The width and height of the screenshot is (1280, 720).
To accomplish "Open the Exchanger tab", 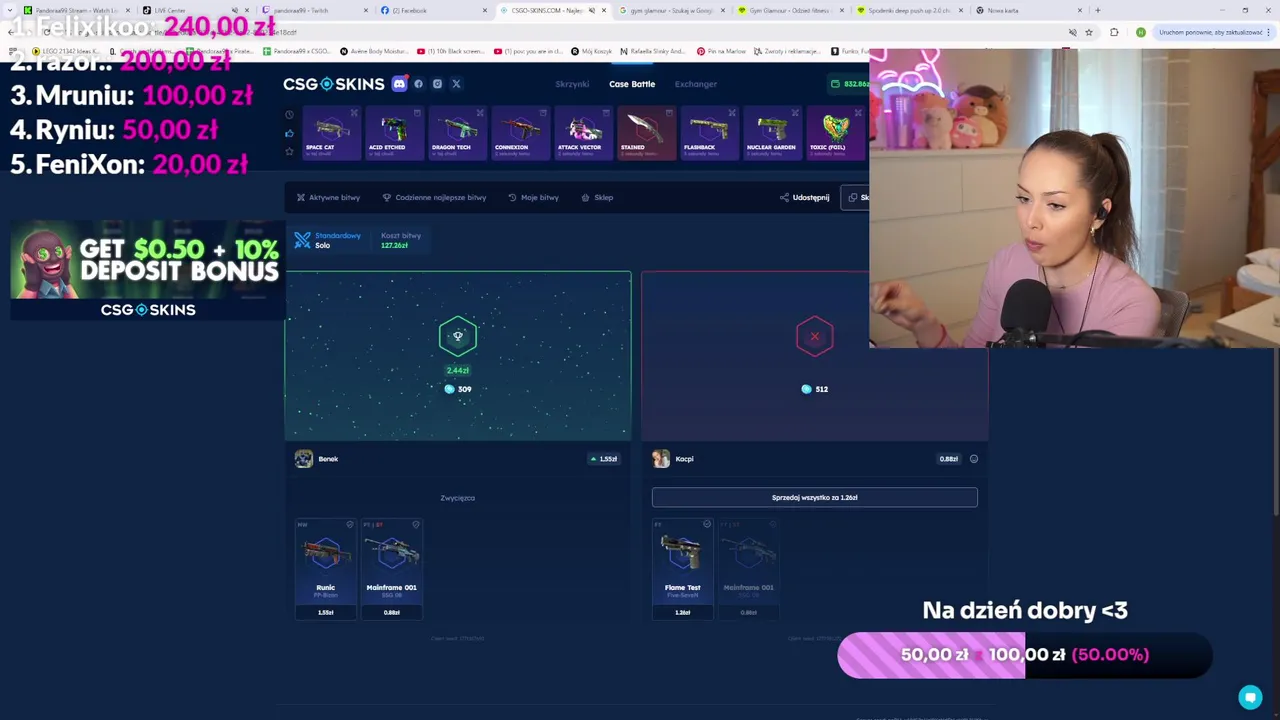I will click(x=696, y=84).
